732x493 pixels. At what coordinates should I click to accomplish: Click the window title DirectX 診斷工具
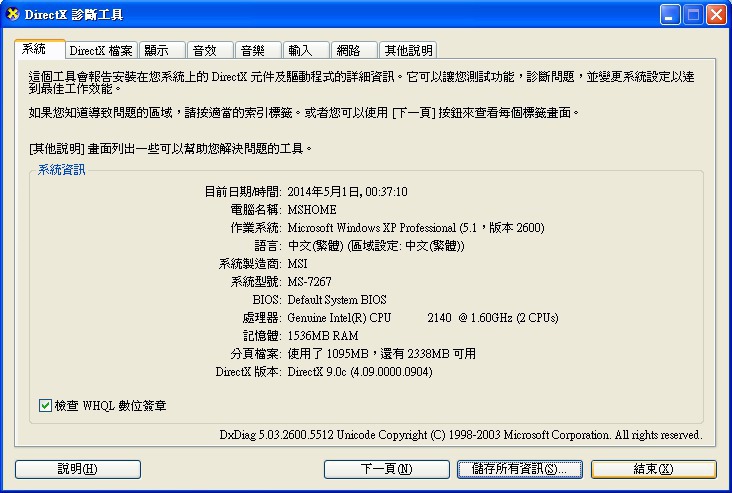[x=74, y=15]
